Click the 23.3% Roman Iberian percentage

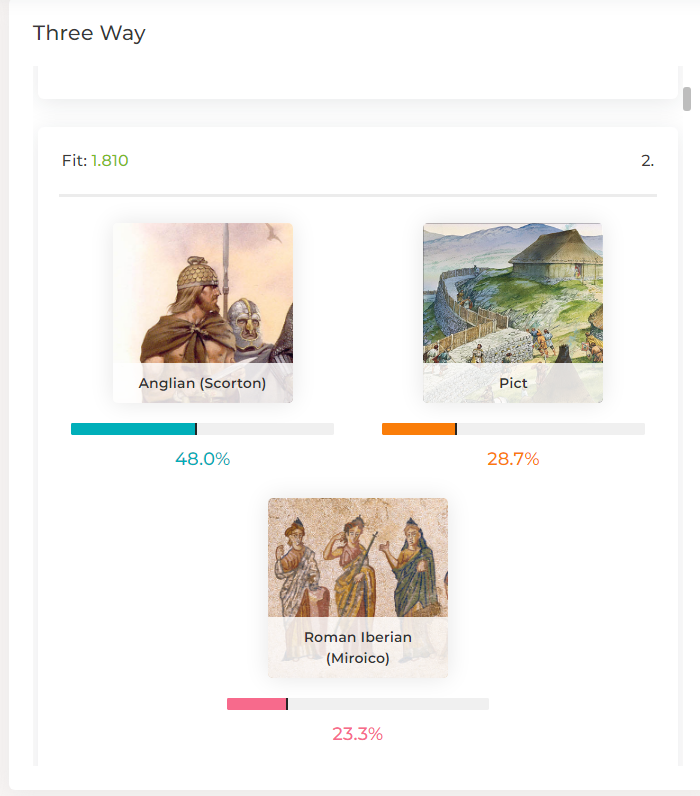point(358,734)
